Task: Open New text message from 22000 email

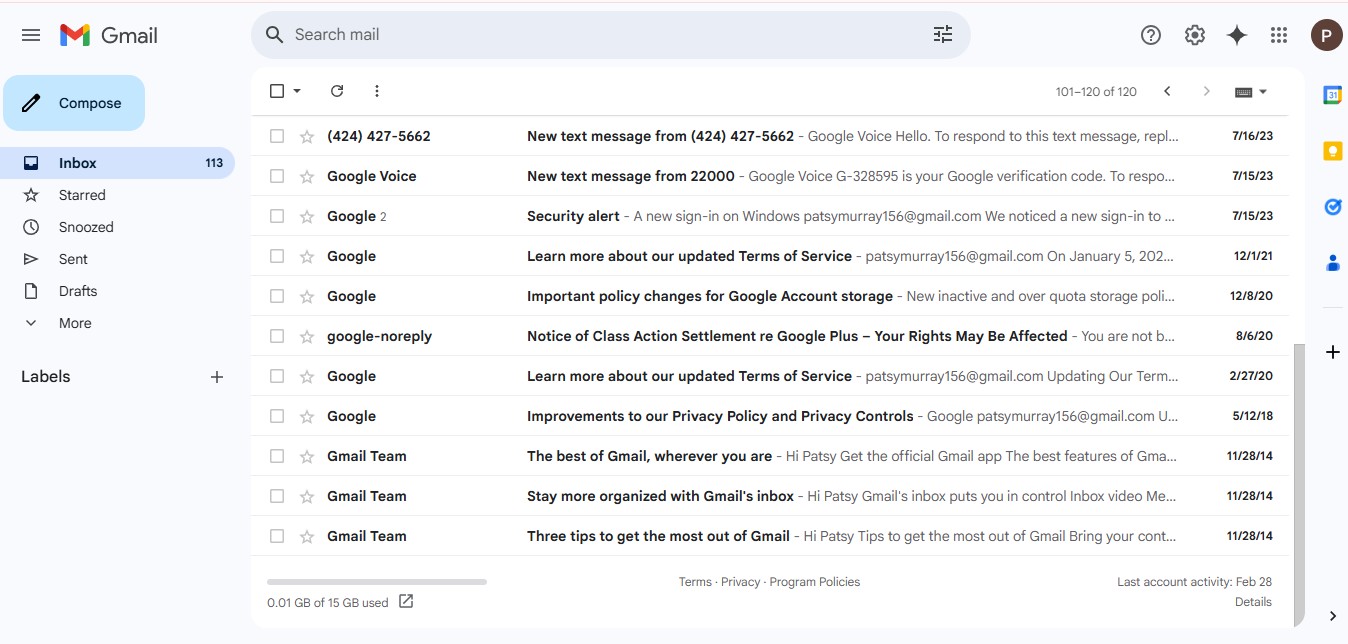Action: click(770, 176)
